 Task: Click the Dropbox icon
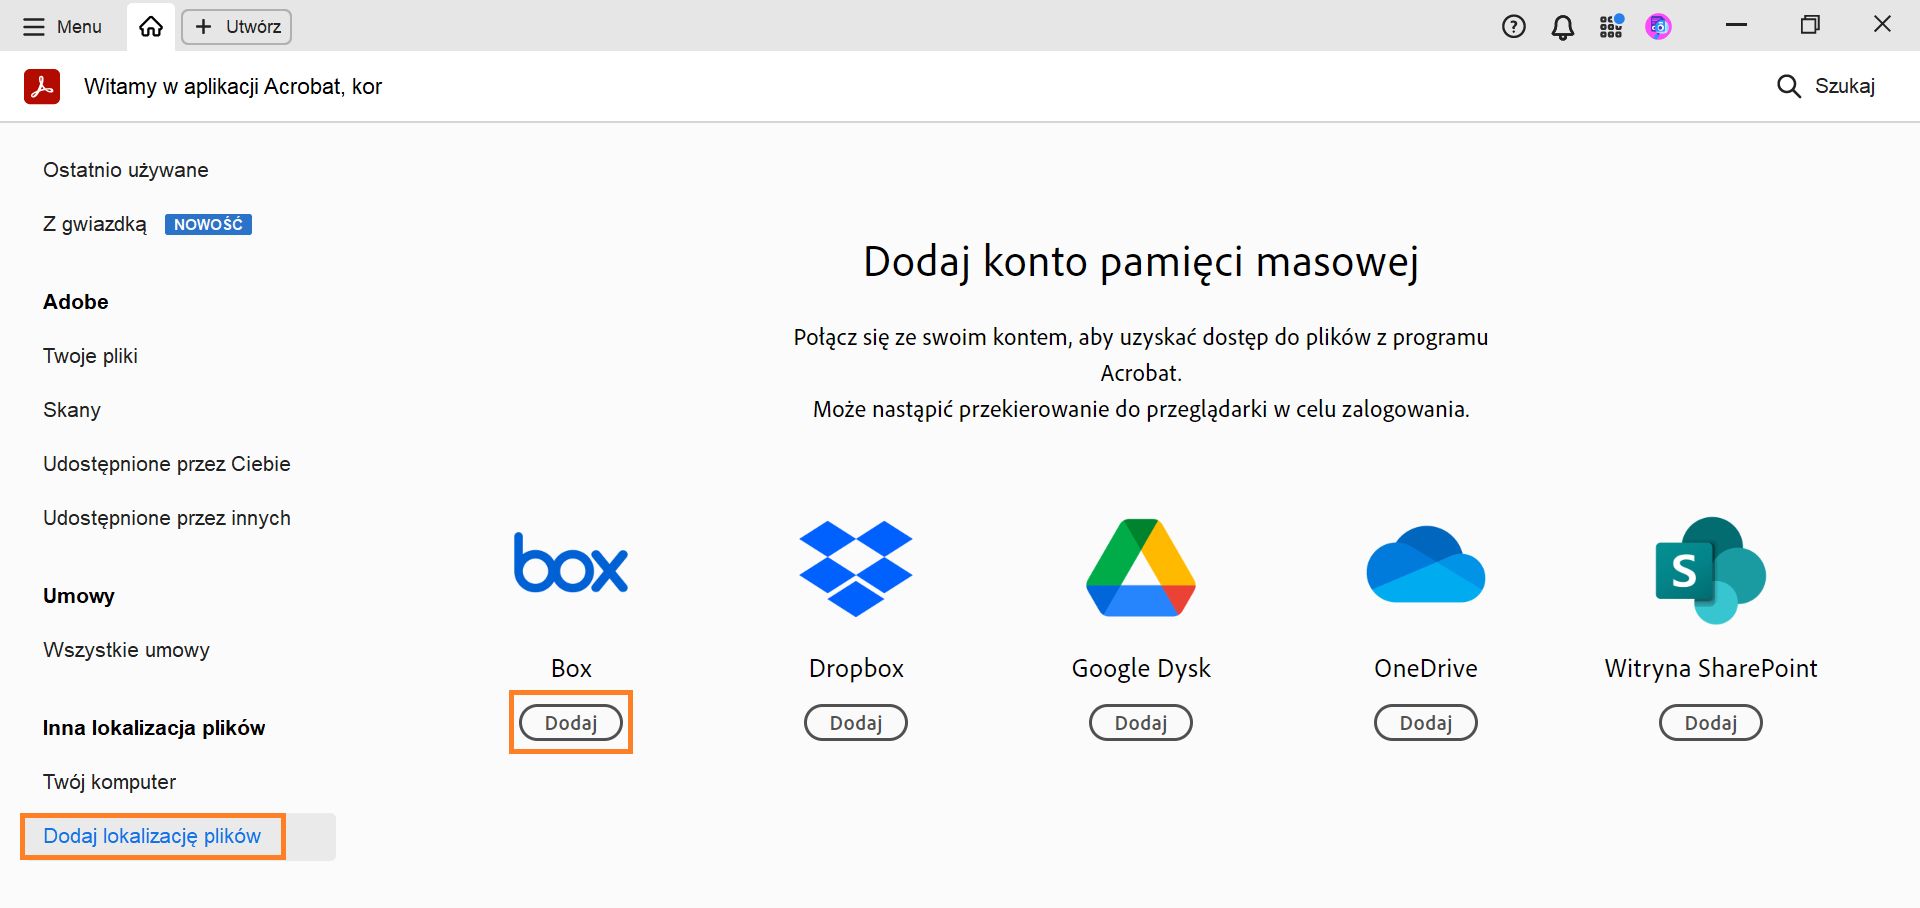pos(855,567)
